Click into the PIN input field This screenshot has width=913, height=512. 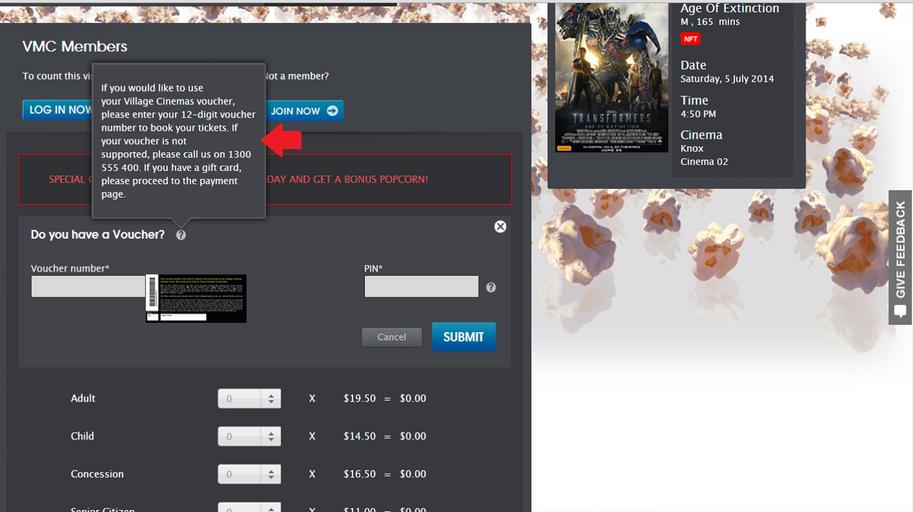click(x=421, y=287)
